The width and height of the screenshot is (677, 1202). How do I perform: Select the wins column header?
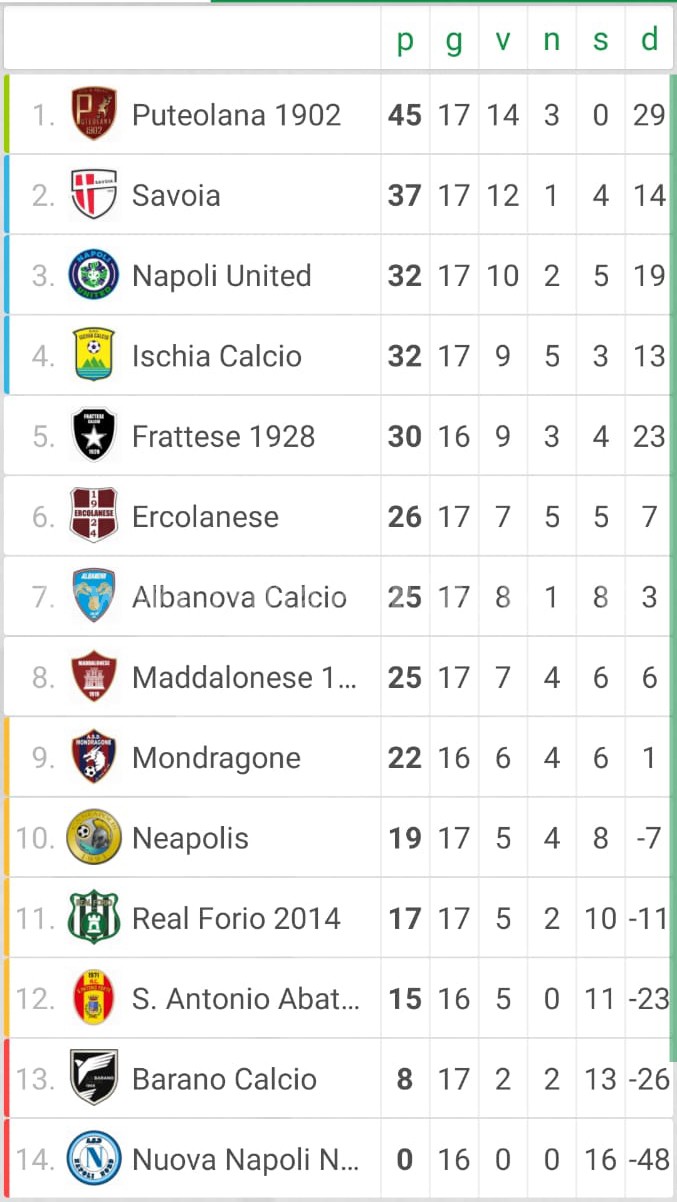(x=502, y=41)
